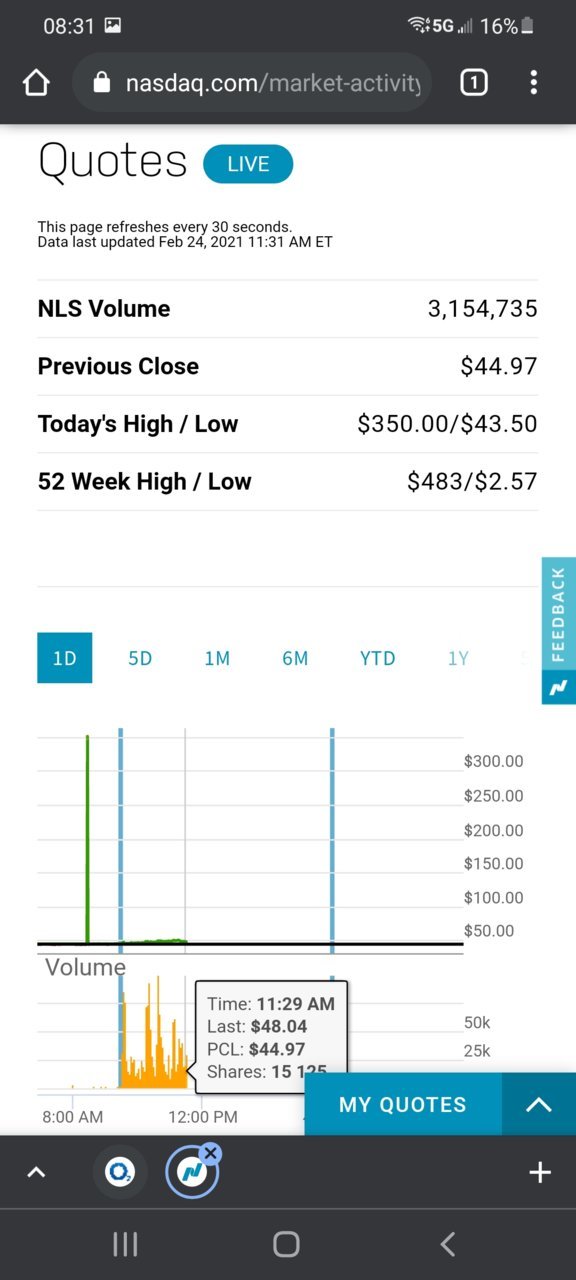Select the YTD chart range
576x1280 pixels.
(378, 658)
